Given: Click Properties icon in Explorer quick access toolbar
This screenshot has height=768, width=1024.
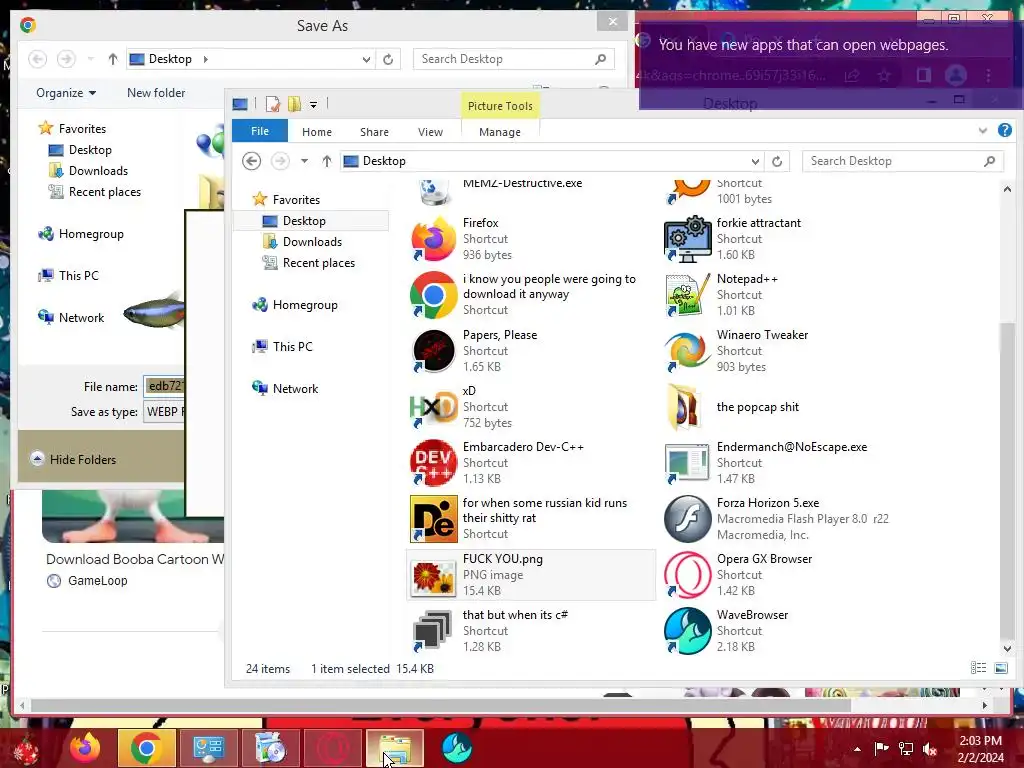Looking at the screenshot, I should tap(273, 104).
